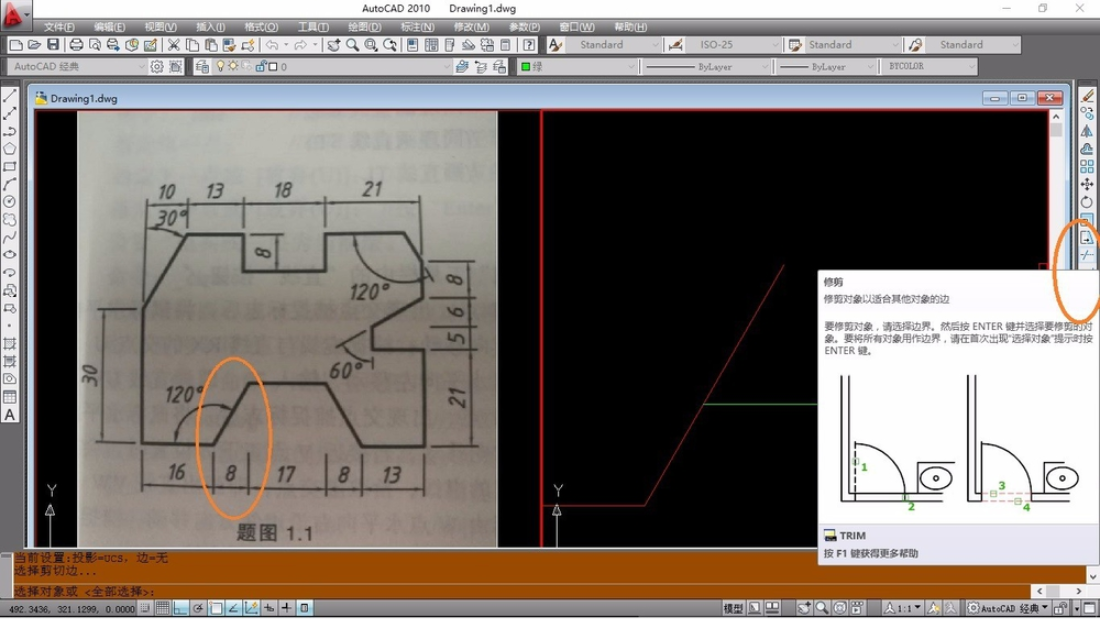Select the Multiline Text tool
The width and height of the screenshot is (1100, 619).
click(10, 415)
